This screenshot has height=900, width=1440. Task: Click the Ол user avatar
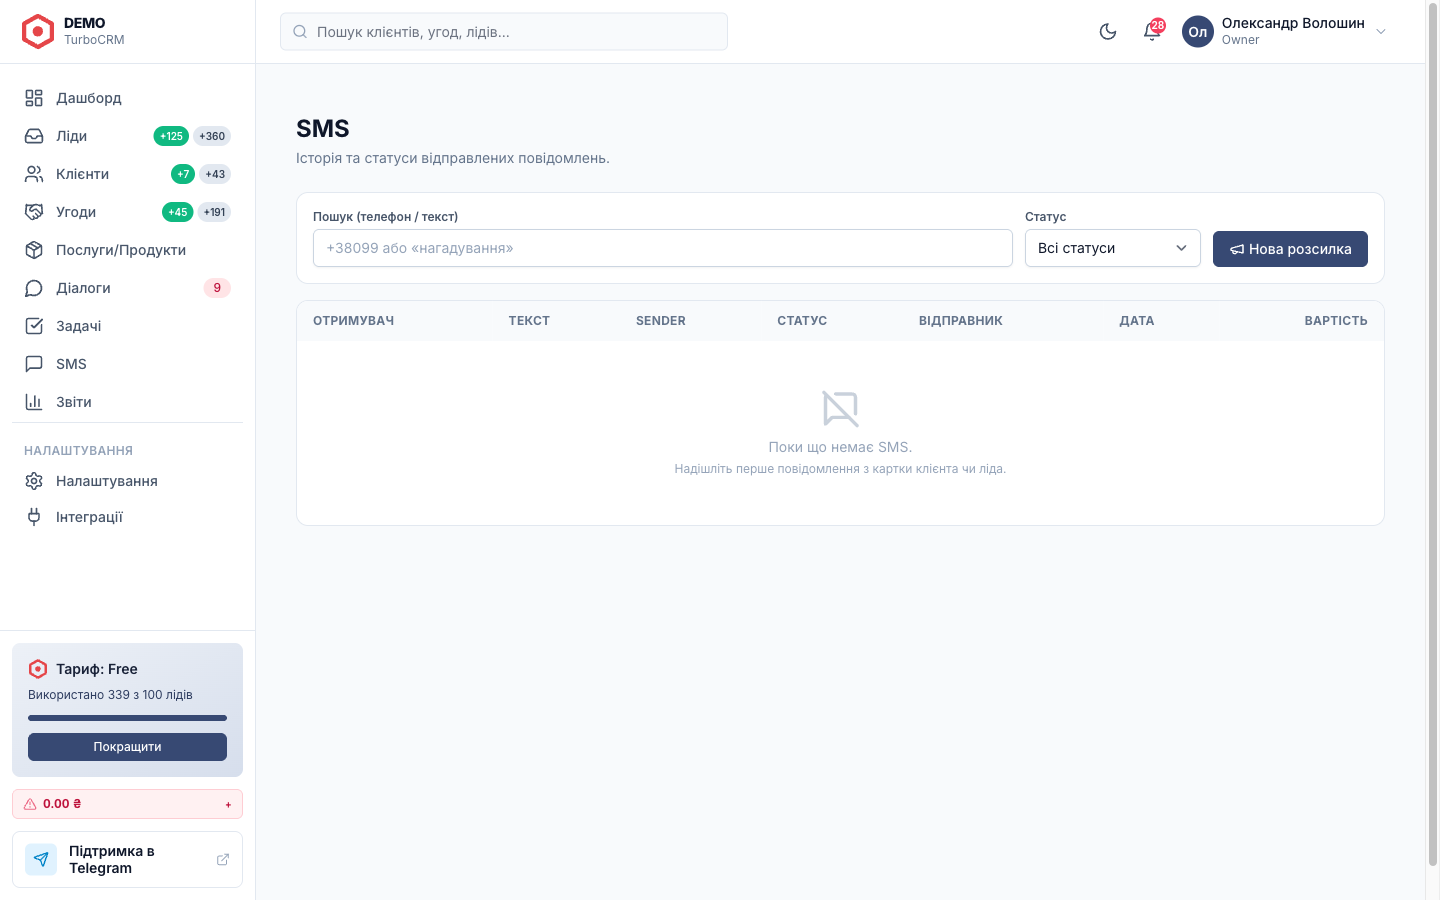pos(1198,31)
